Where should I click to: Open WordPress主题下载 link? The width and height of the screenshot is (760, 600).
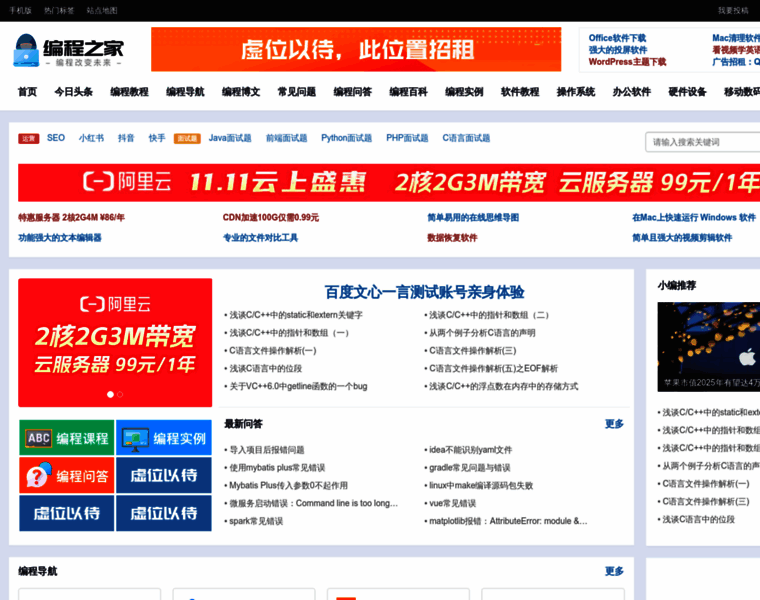coord(627,62)
